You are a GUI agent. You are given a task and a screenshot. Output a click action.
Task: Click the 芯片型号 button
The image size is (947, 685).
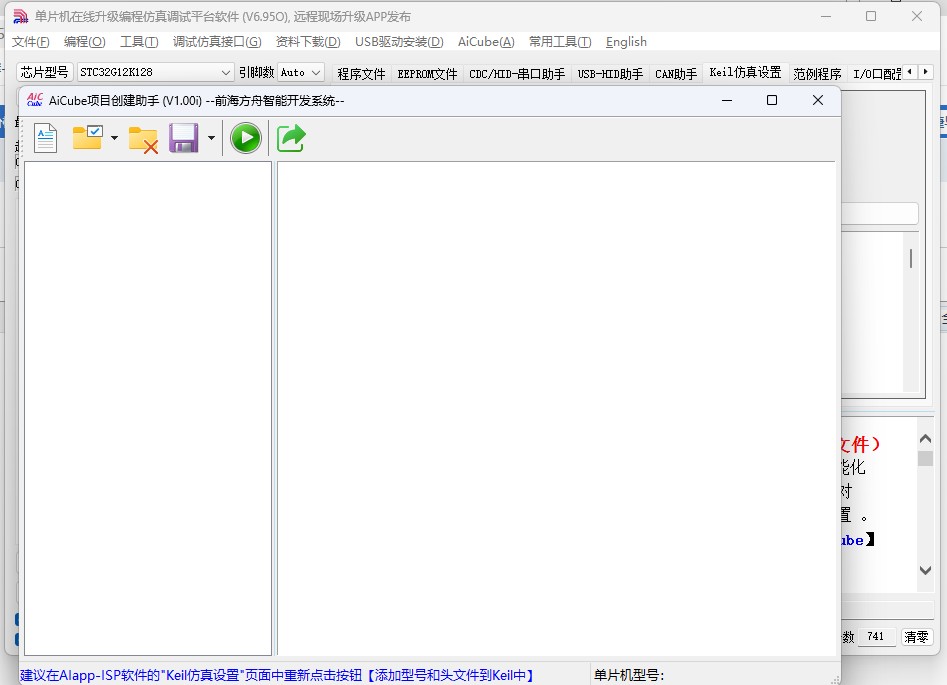(45, 72)
